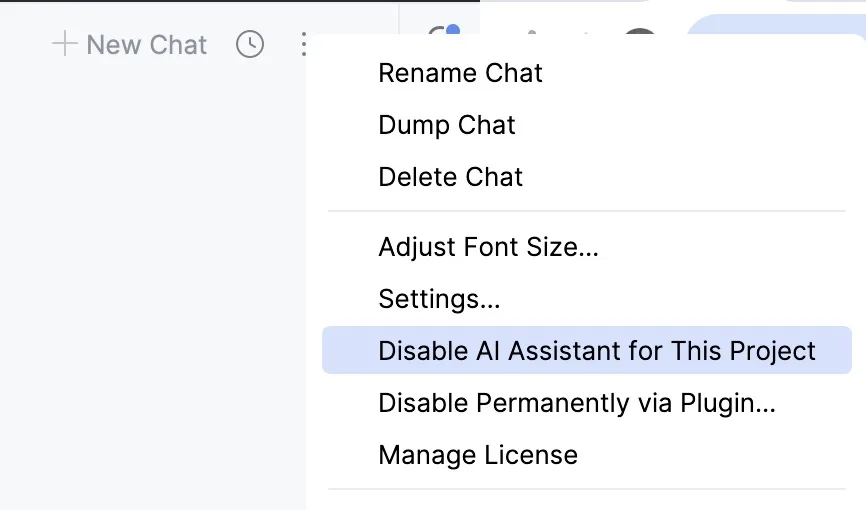Select Delete Chat in the menu
This screenshot has width=866, height=510.
click(450, 177)
